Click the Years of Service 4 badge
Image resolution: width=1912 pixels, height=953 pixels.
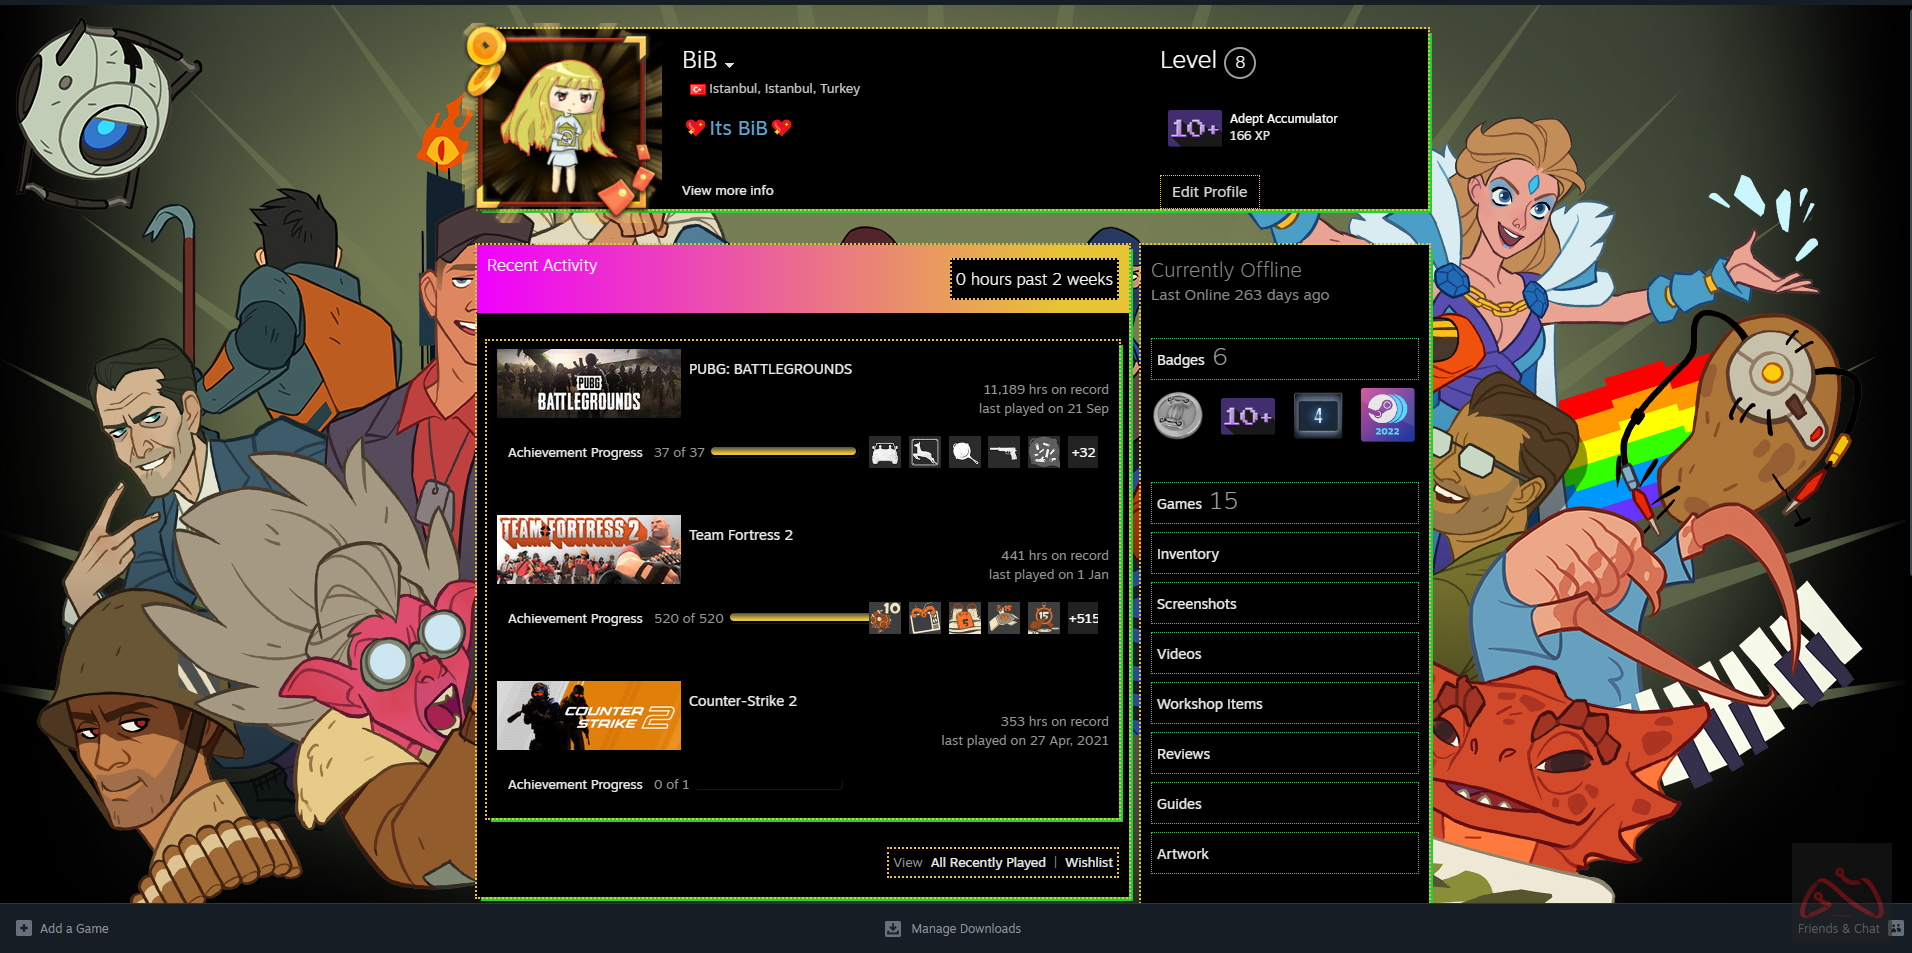(x=1317, y=415)
